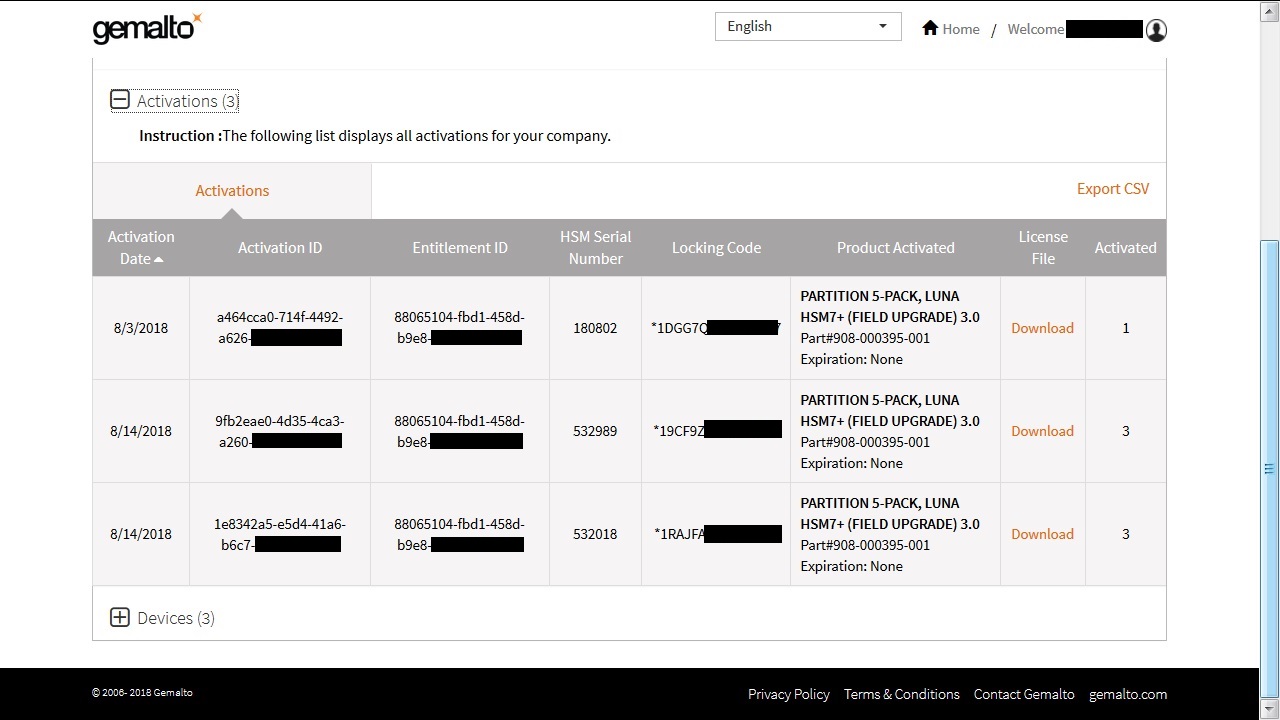Visit gemalto.com footer link

1127,694
